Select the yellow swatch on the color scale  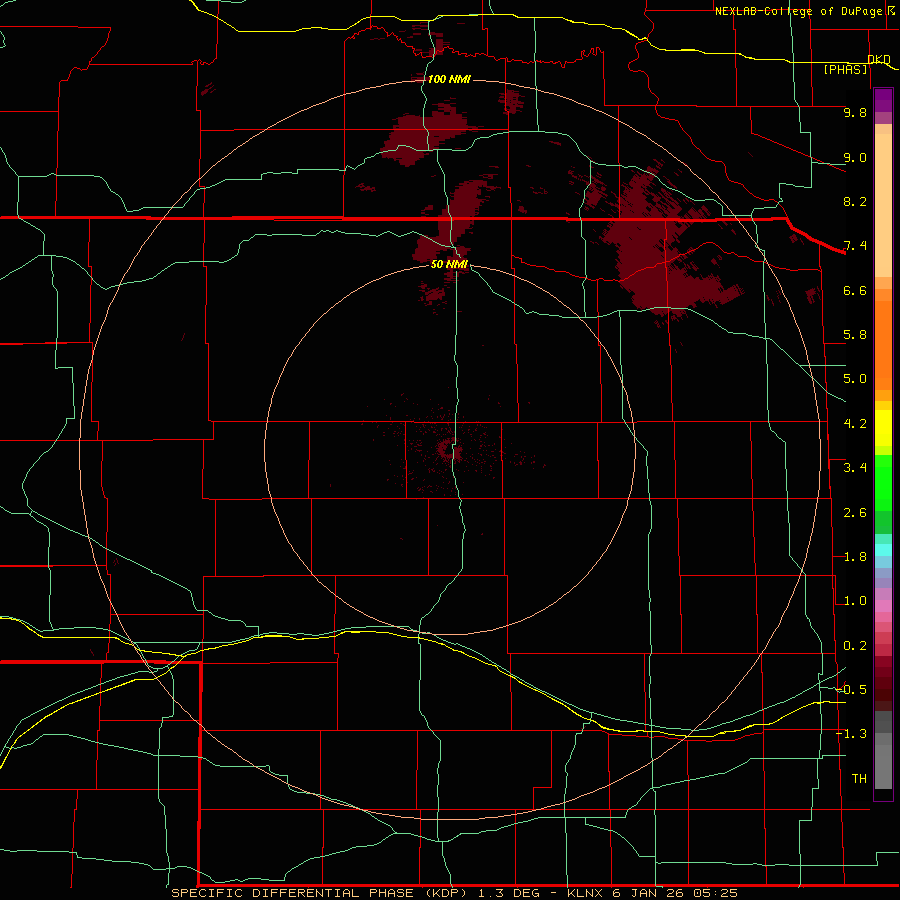coord(883,428)
